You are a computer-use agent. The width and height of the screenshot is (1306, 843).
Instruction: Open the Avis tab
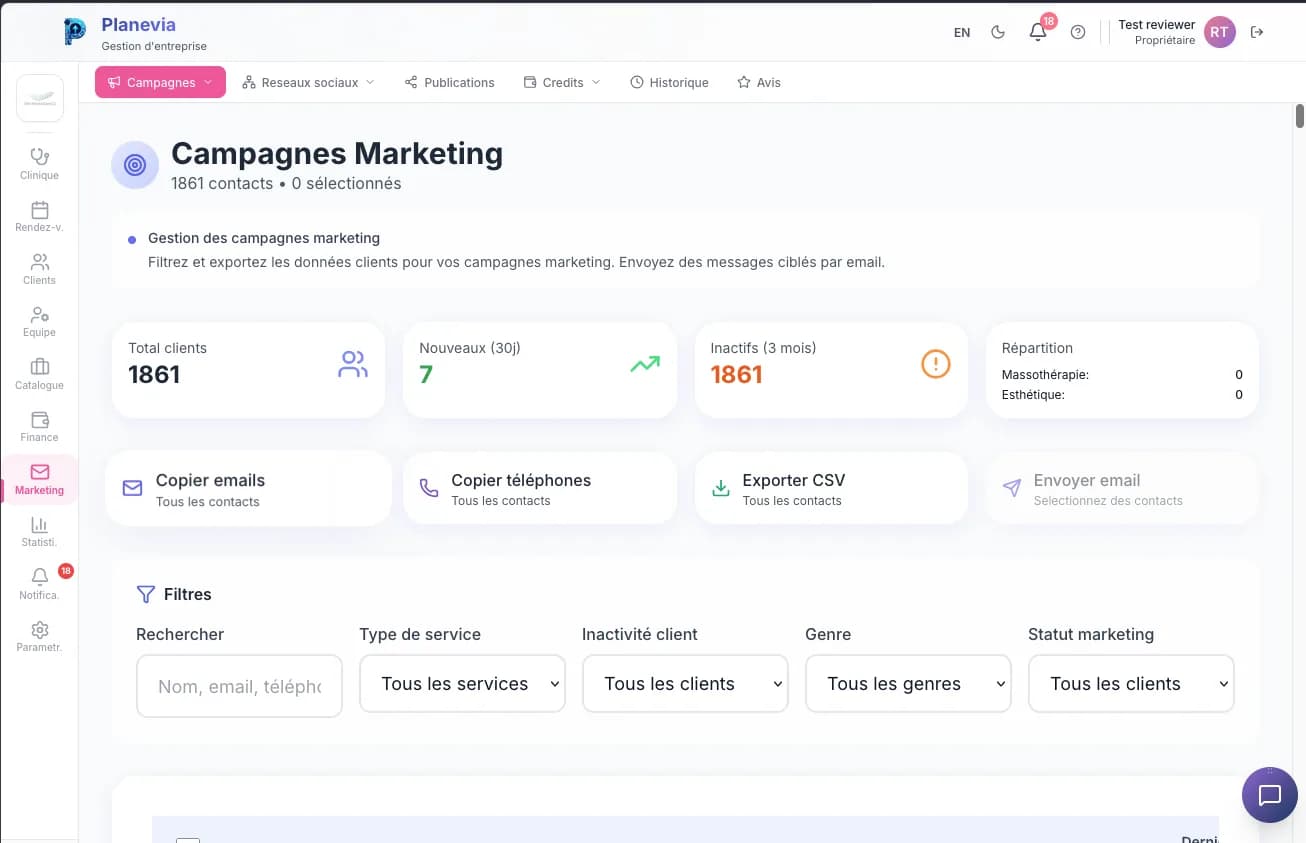click(x=759, y=82)
